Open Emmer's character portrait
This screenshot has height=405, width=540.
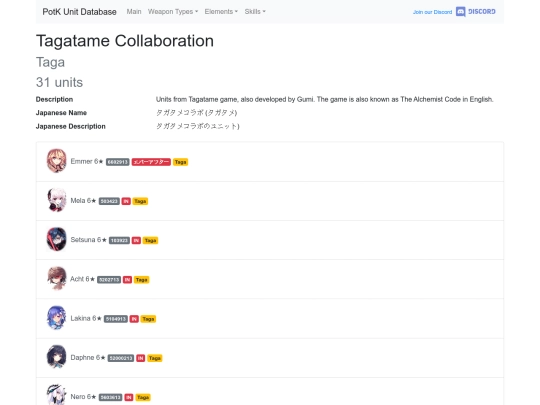click(x=56, y=161)
